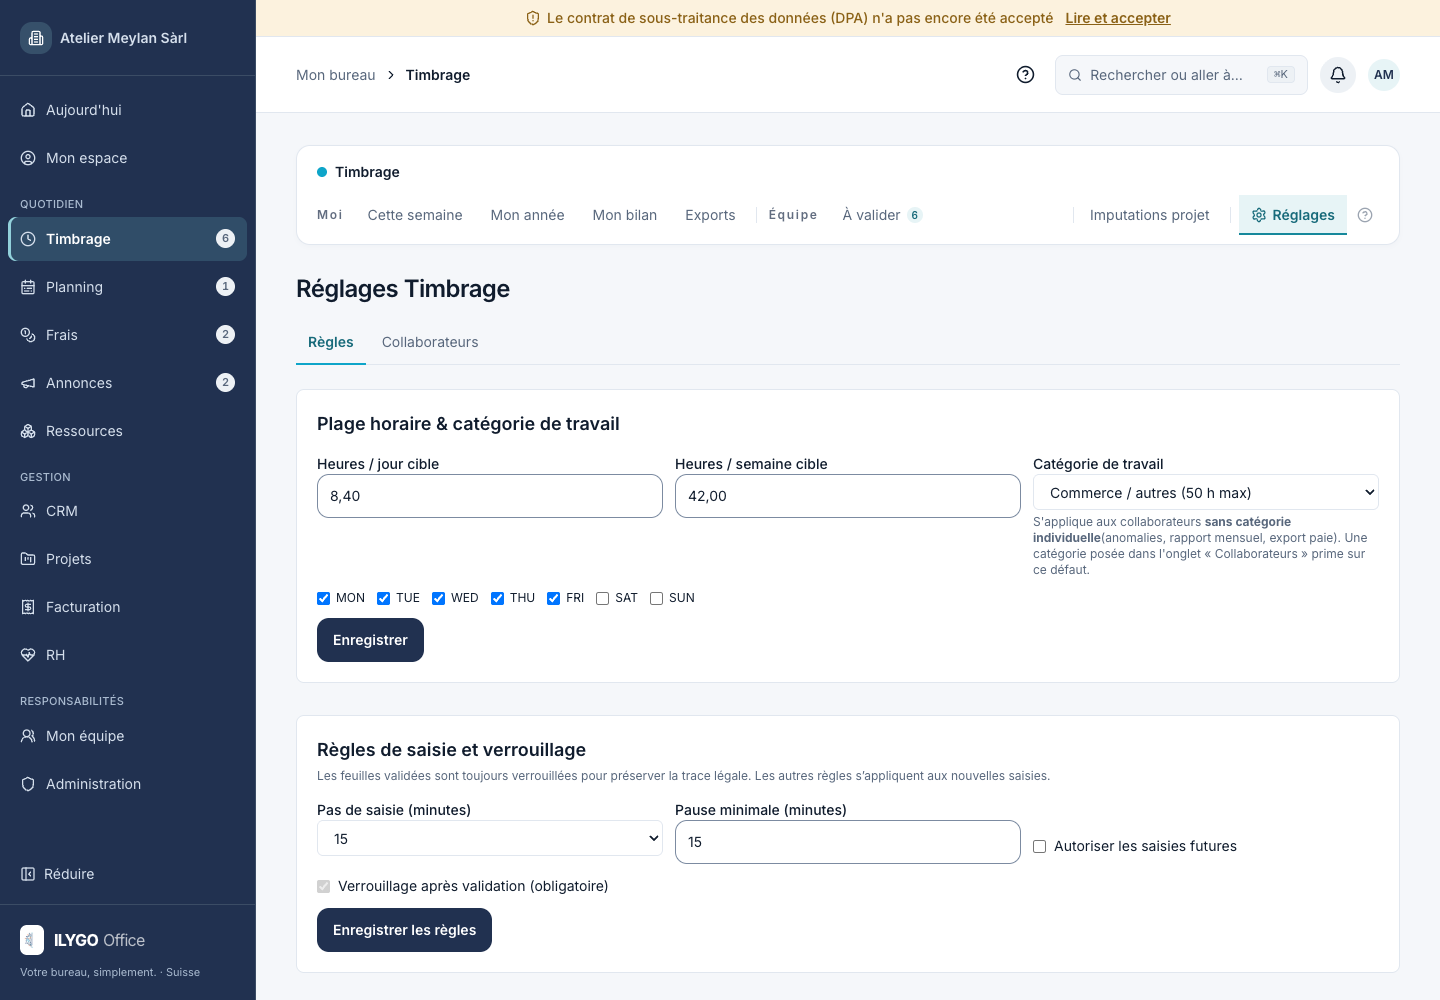This screenshot has width=1440, height=1000.
Task: Open the AM user avatar menu
Action: pyautogui.click(x=1384, y=75)
